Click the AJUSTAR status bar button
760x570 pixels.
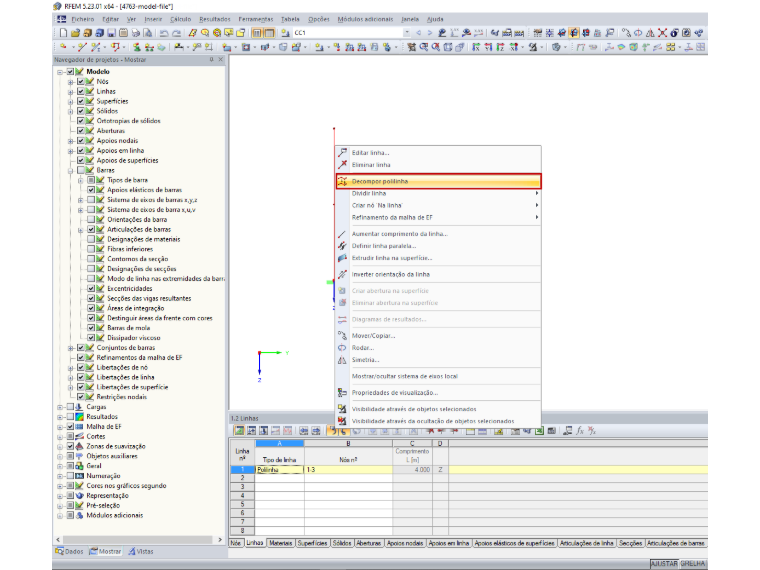coord(664,564)
